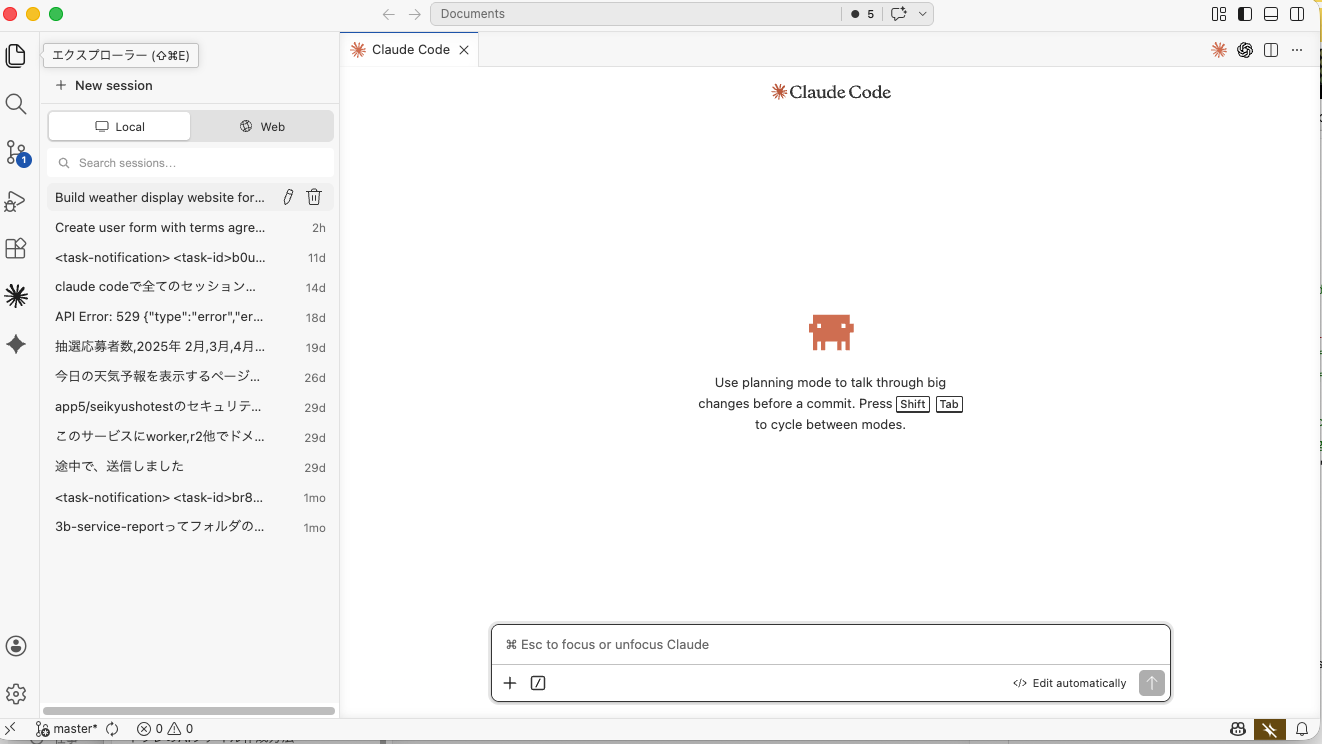Click the master branch status item

tap(68, 729)
